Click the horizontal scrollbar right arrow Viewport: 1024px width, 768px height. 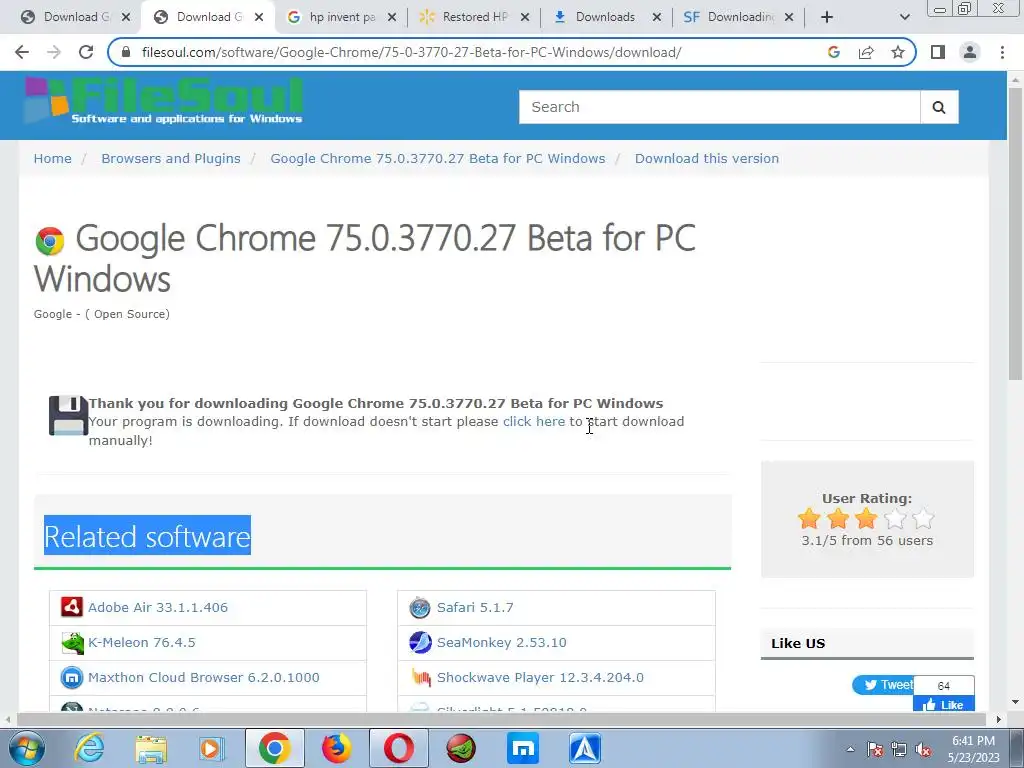point(999,719)
